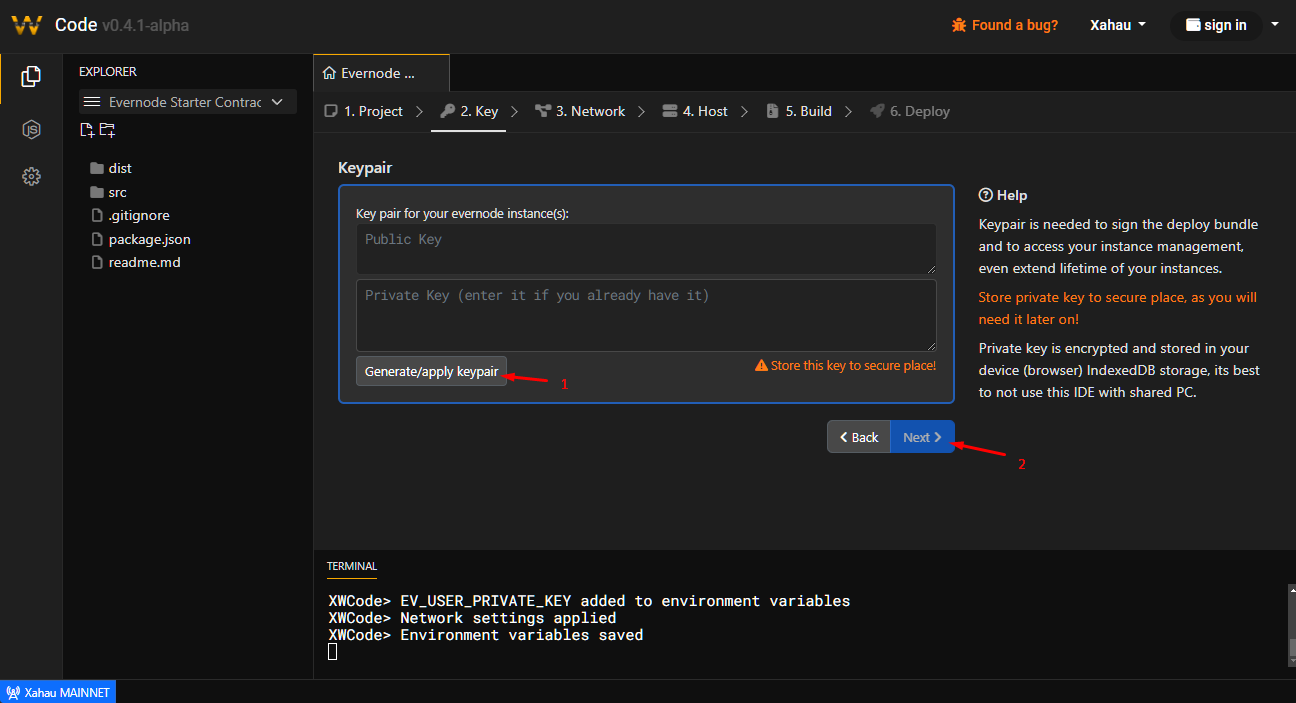Select the Evernode editor tab
The image size is (1296, 703).
[x=381, y=73]
